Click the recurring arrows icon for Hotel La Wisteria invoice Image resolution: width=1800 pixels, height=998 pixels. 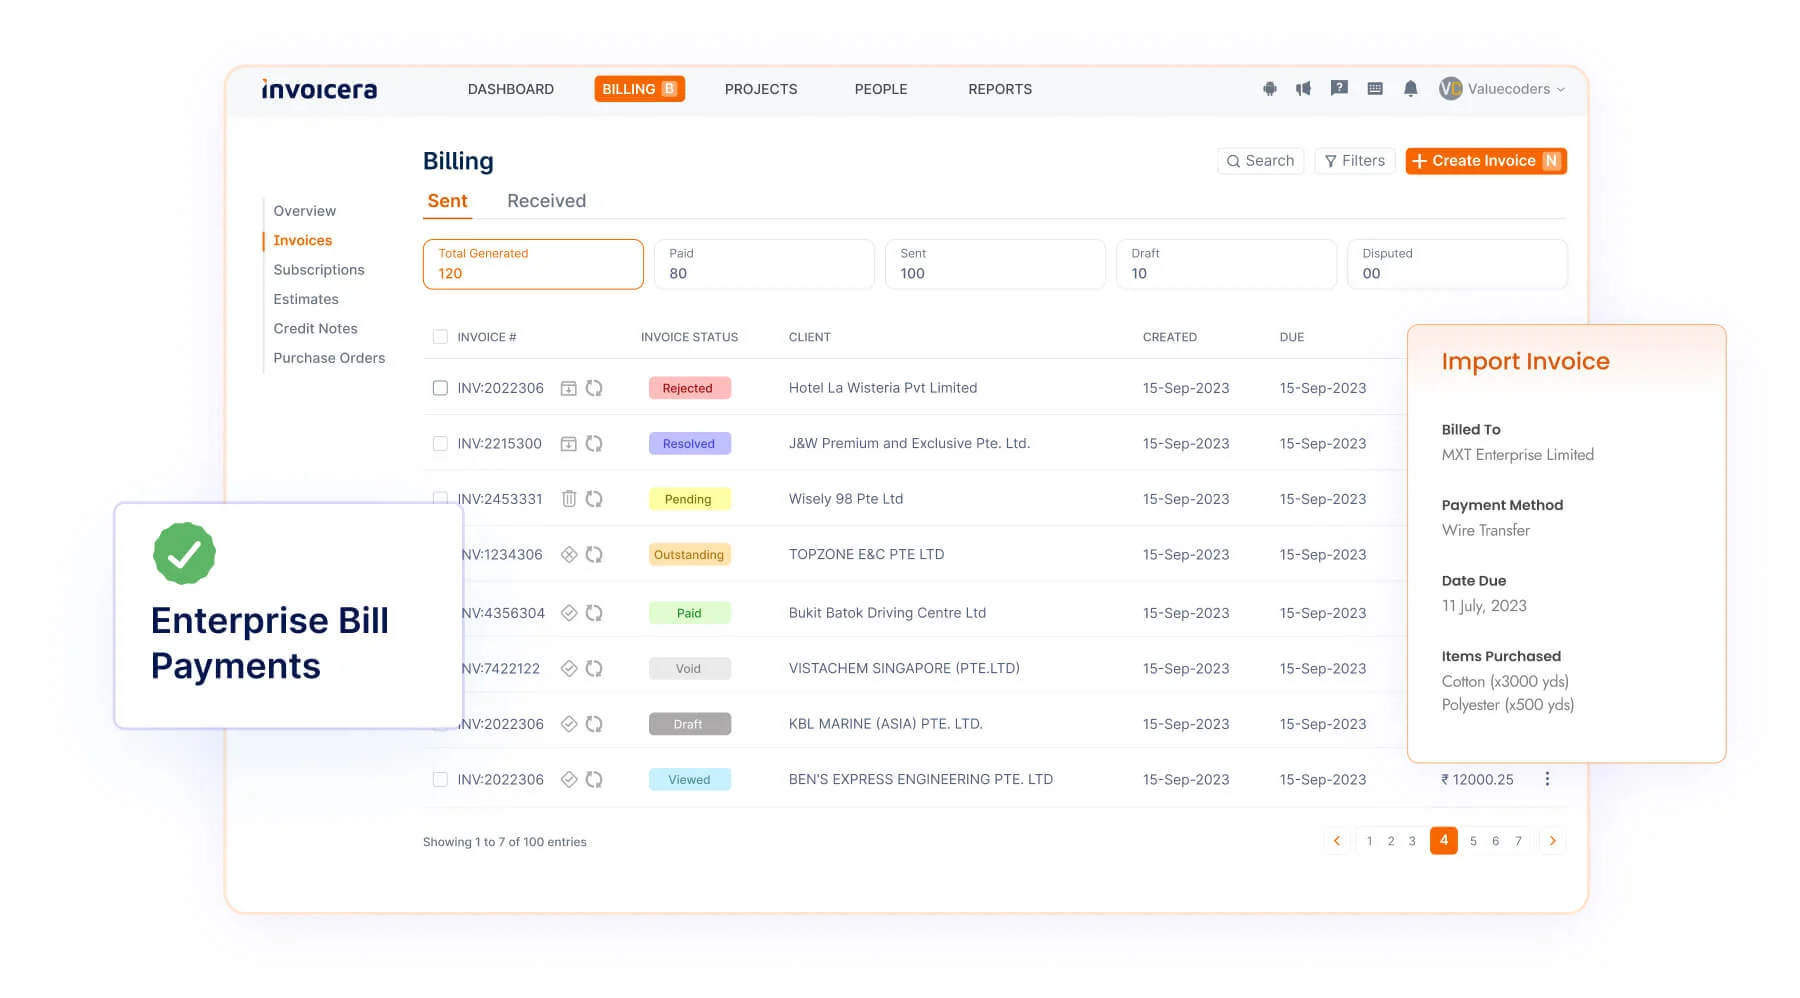(x=594, y=388)
